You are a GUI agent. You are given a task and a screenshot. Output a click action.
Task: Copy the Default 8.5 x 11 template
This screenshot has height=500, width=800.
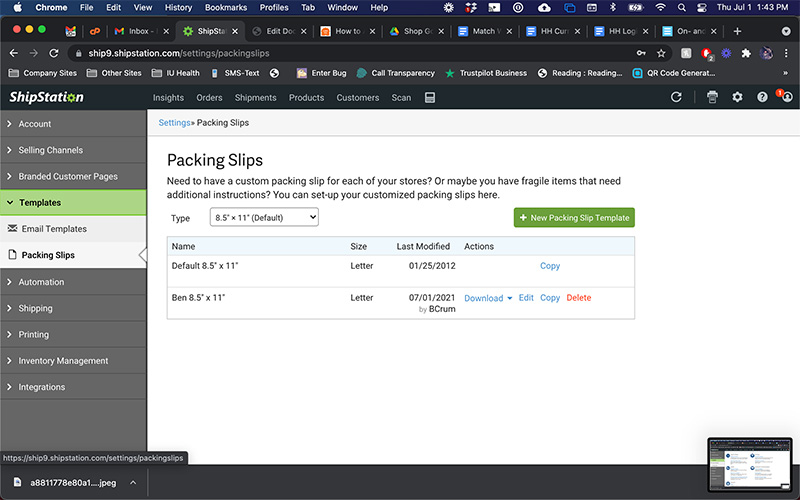549,266
